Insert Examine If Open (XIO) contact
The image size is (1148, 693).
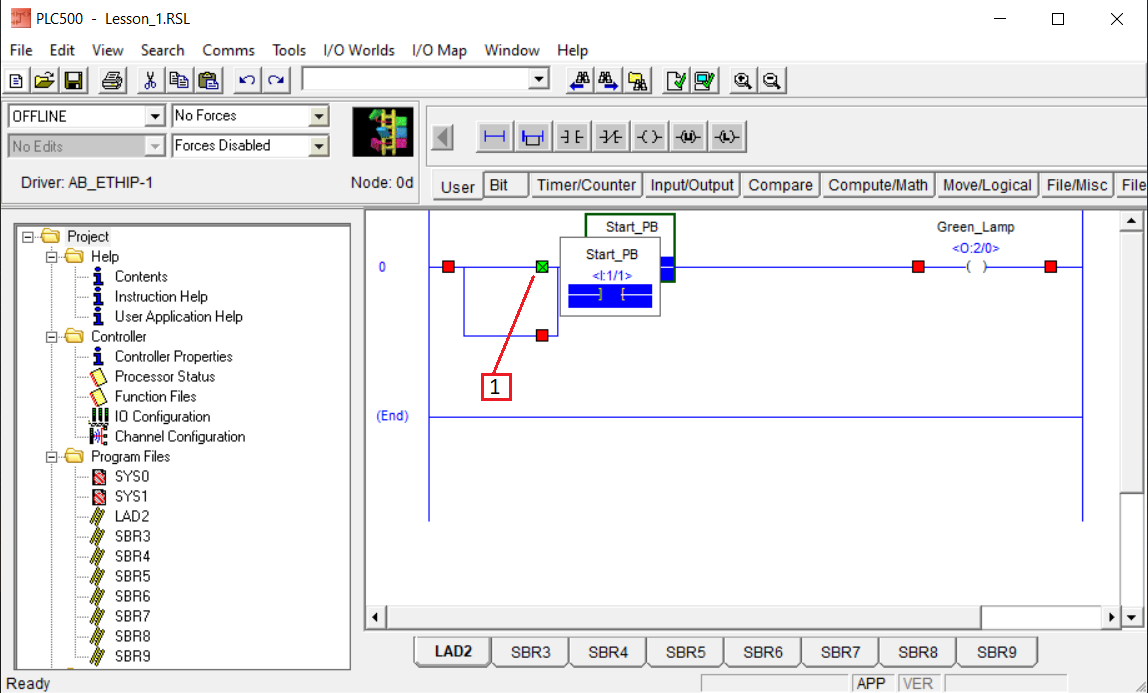[610, 137]
